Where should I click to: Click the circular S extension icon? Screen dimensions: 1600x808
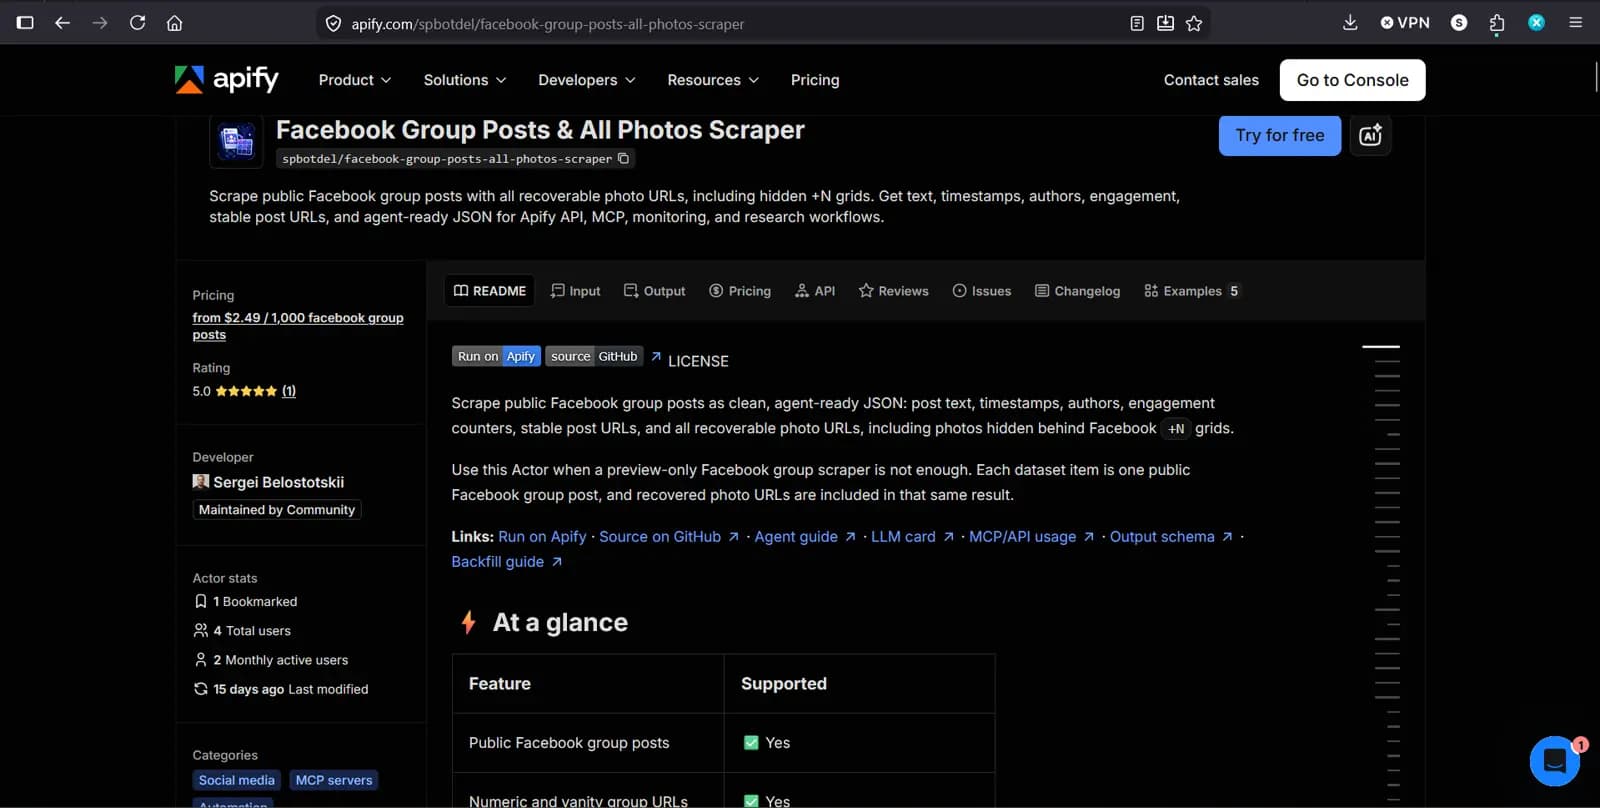(x=1459, y=23)
